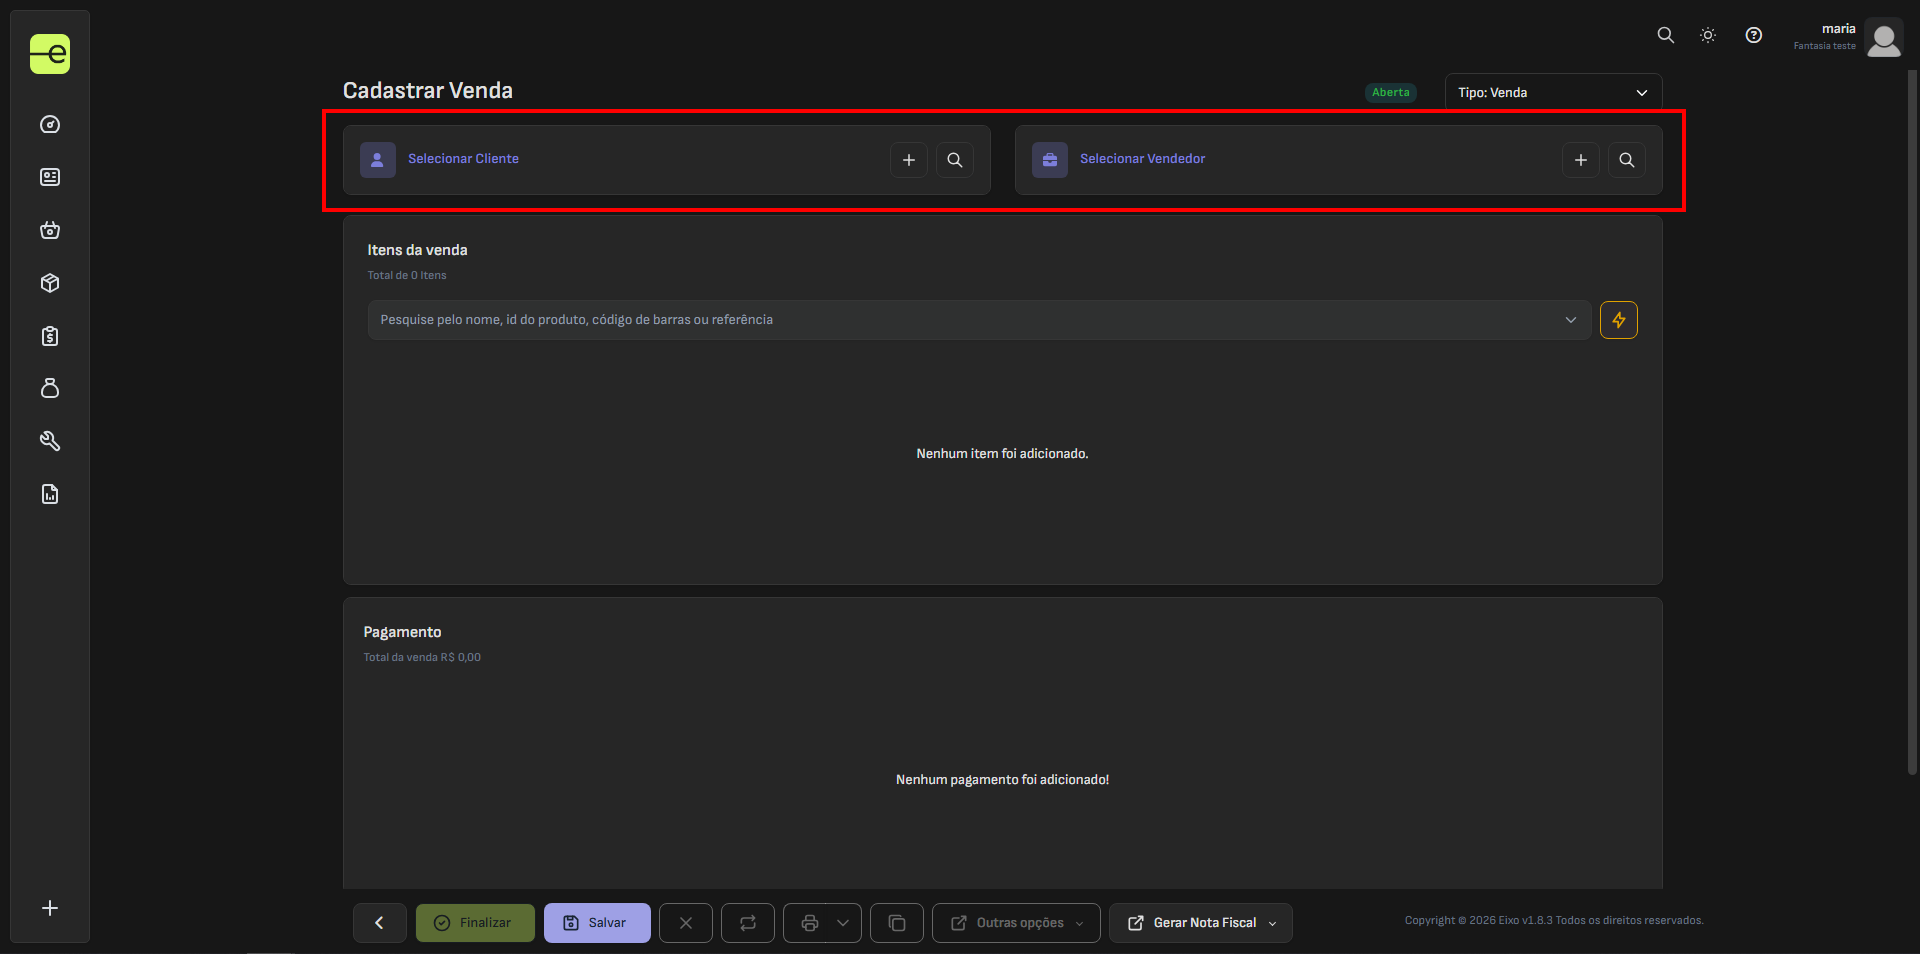Open help question mark icon
The image size is (1920, 954).
[x=1754, y=35]
